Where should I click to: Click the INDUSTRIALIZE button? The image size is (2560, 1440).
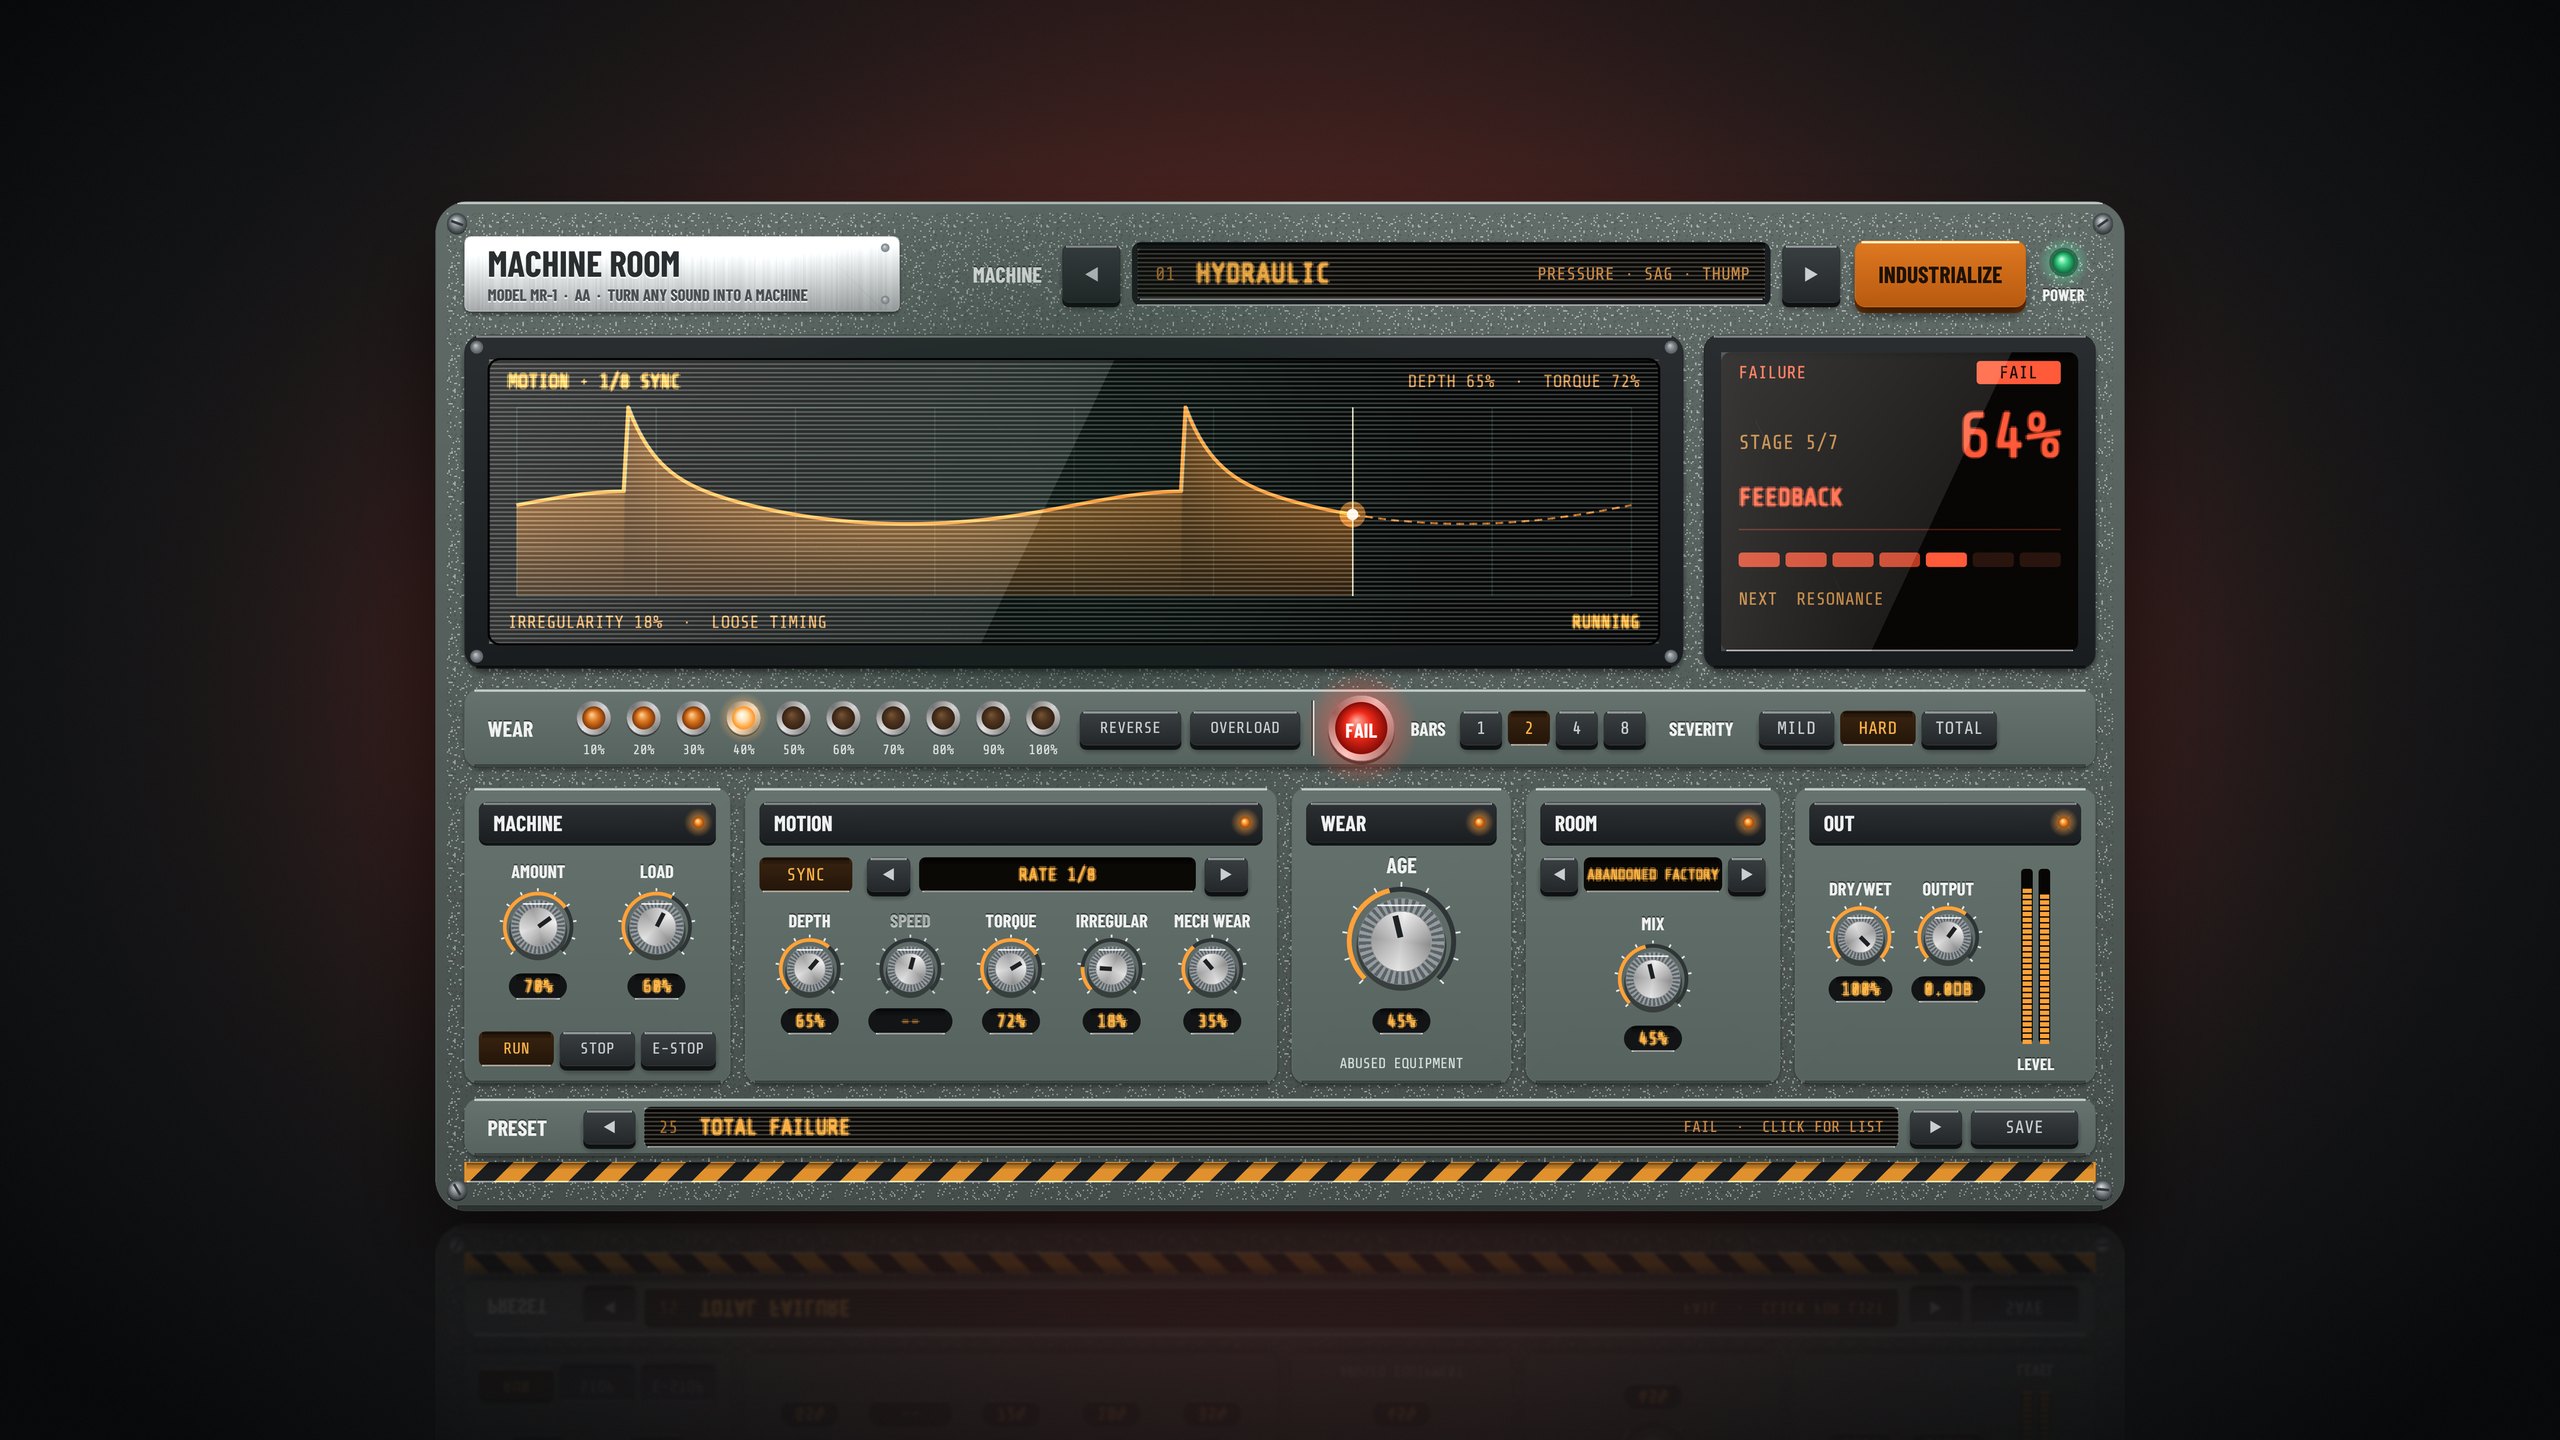(1939, 275)
